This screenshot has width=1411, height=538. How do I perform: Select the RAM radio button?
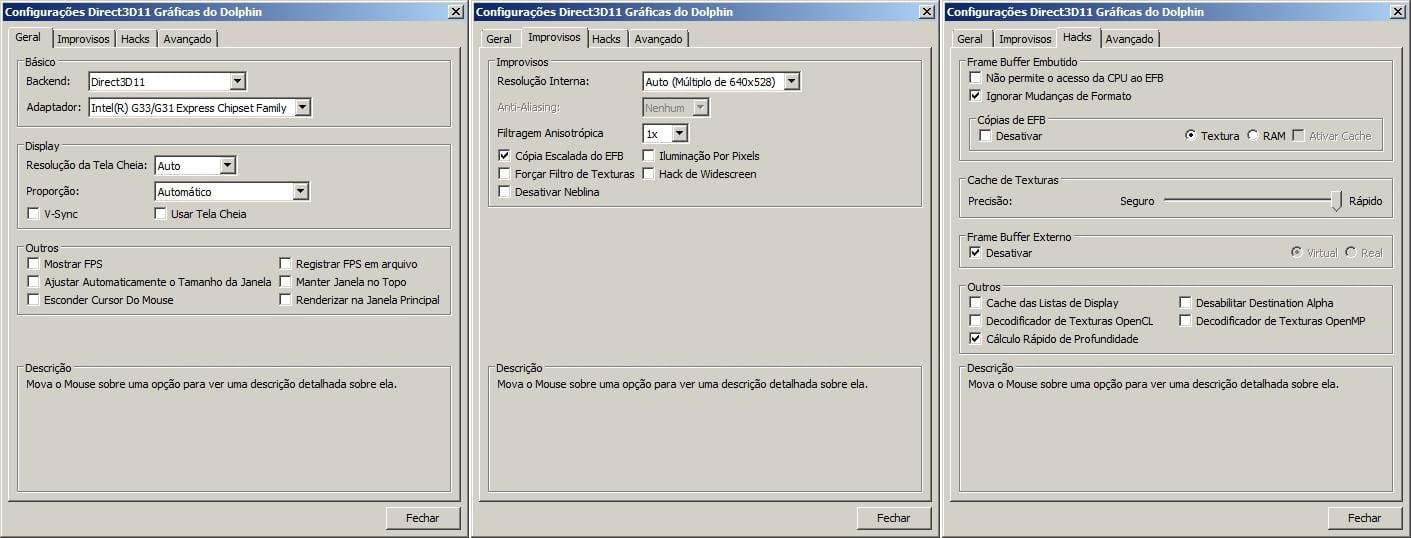(1253, 136)
